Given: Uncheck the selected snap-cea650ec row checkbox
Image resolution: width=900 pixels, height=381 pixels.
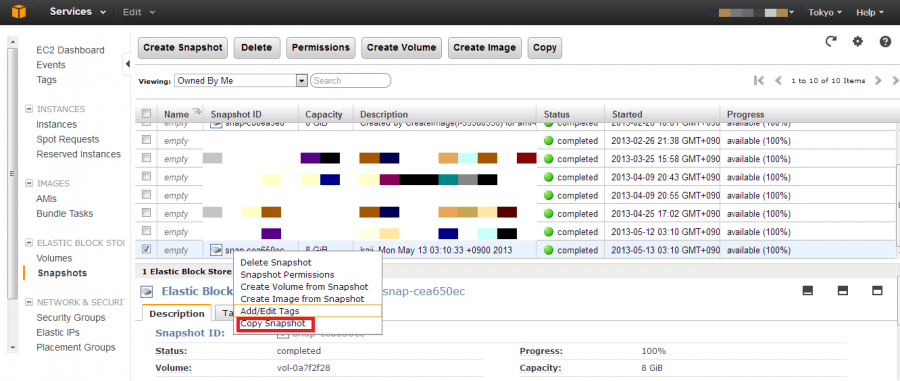Looking at the screenshot, I should [146, 249].
